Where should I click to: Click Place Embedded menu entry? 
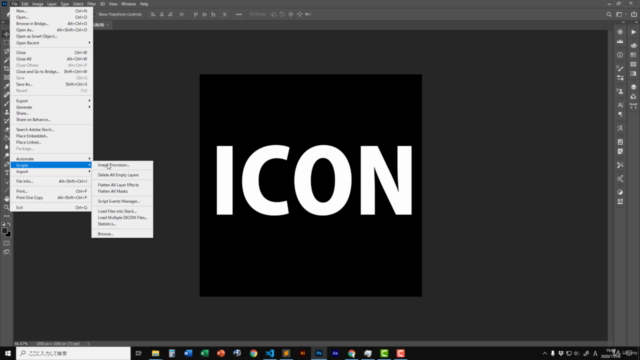click(x=51, y=136)
